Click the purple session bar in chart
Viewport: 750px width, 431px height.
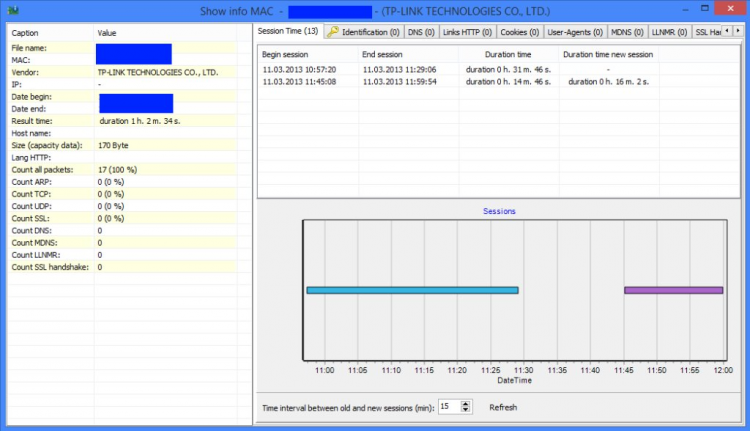[673, 290]
